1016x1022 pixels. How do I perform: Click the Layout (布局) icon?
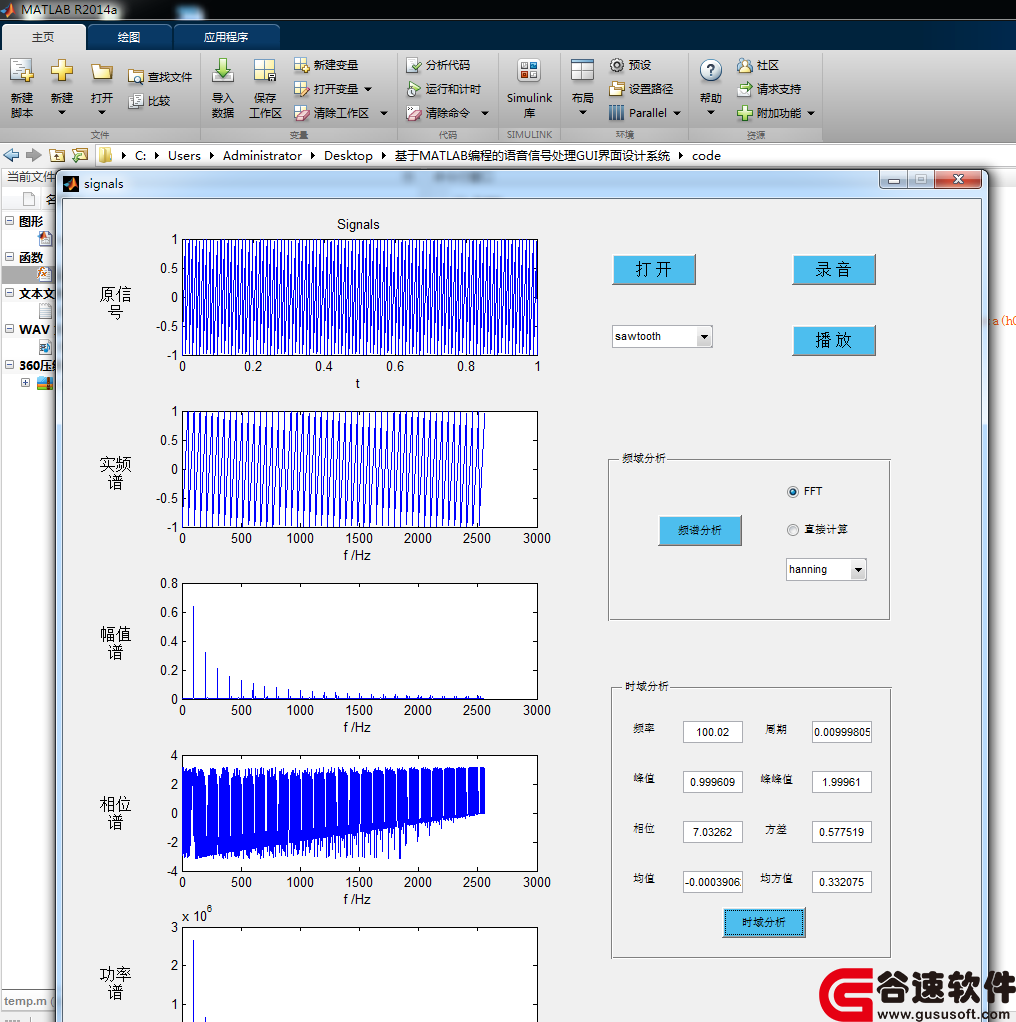point(582,70)
